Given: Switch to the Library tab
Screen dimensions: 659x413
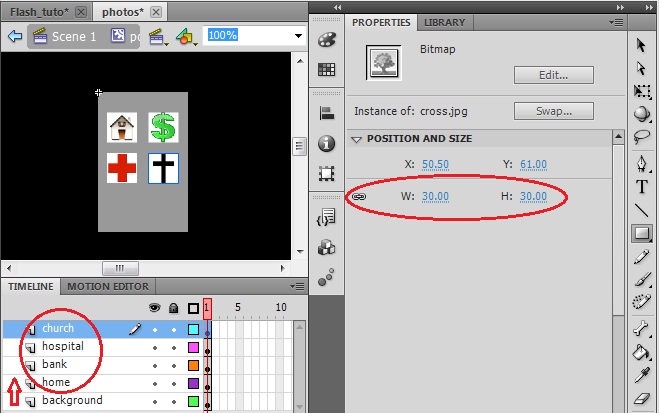Looking at the screenshot, I should [445, 23].
